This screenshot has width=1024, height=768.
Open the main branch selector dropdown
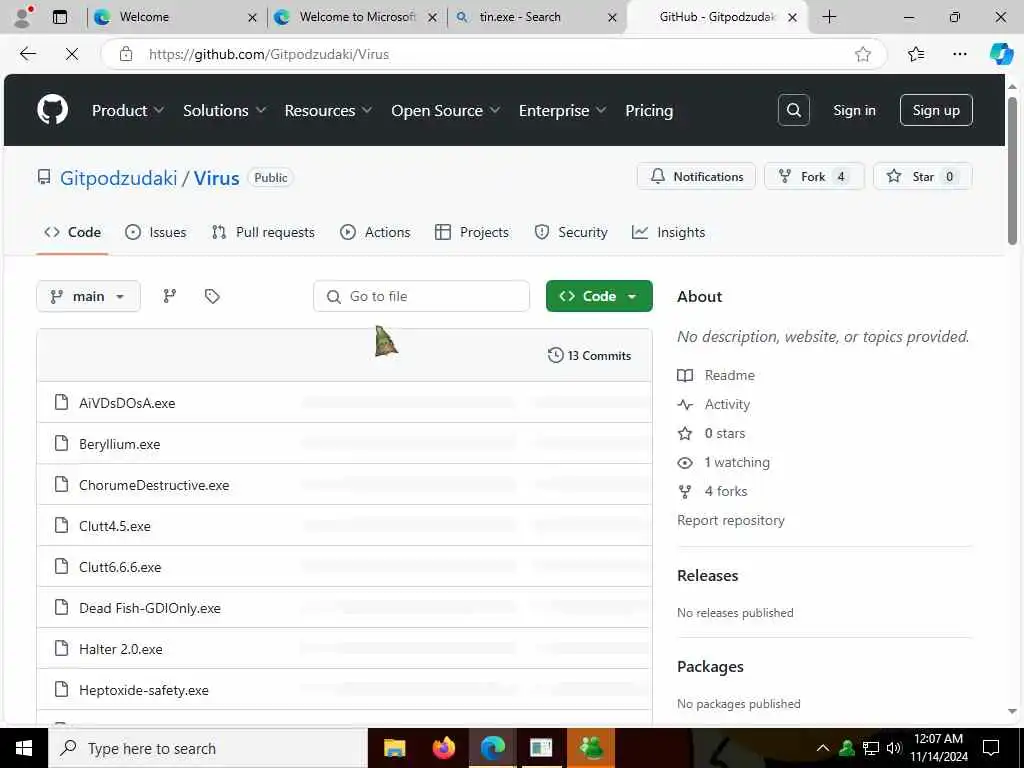[88, 296]
